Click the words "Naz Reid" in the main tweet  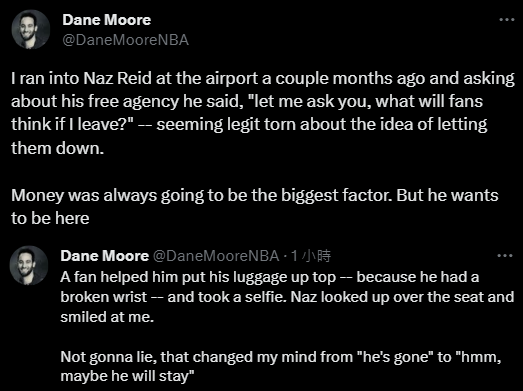tap(117, 79)
